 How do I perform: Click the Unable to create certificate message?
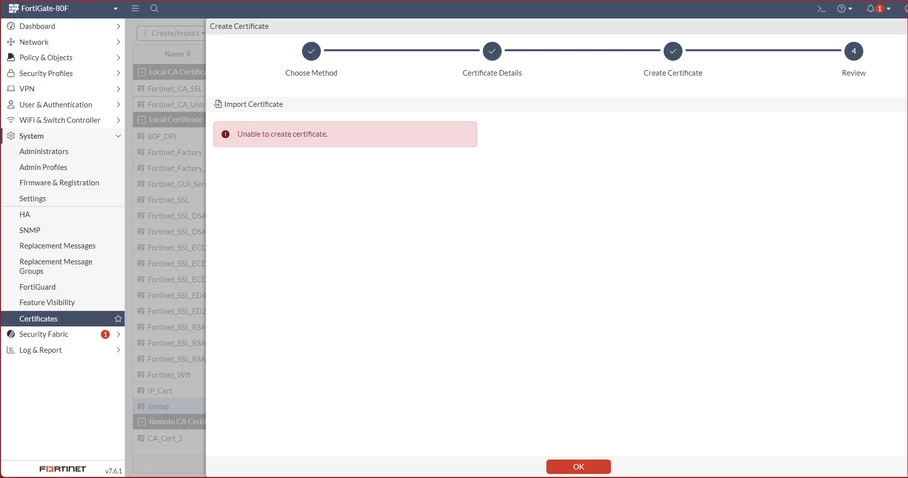(x=283, y=134)
